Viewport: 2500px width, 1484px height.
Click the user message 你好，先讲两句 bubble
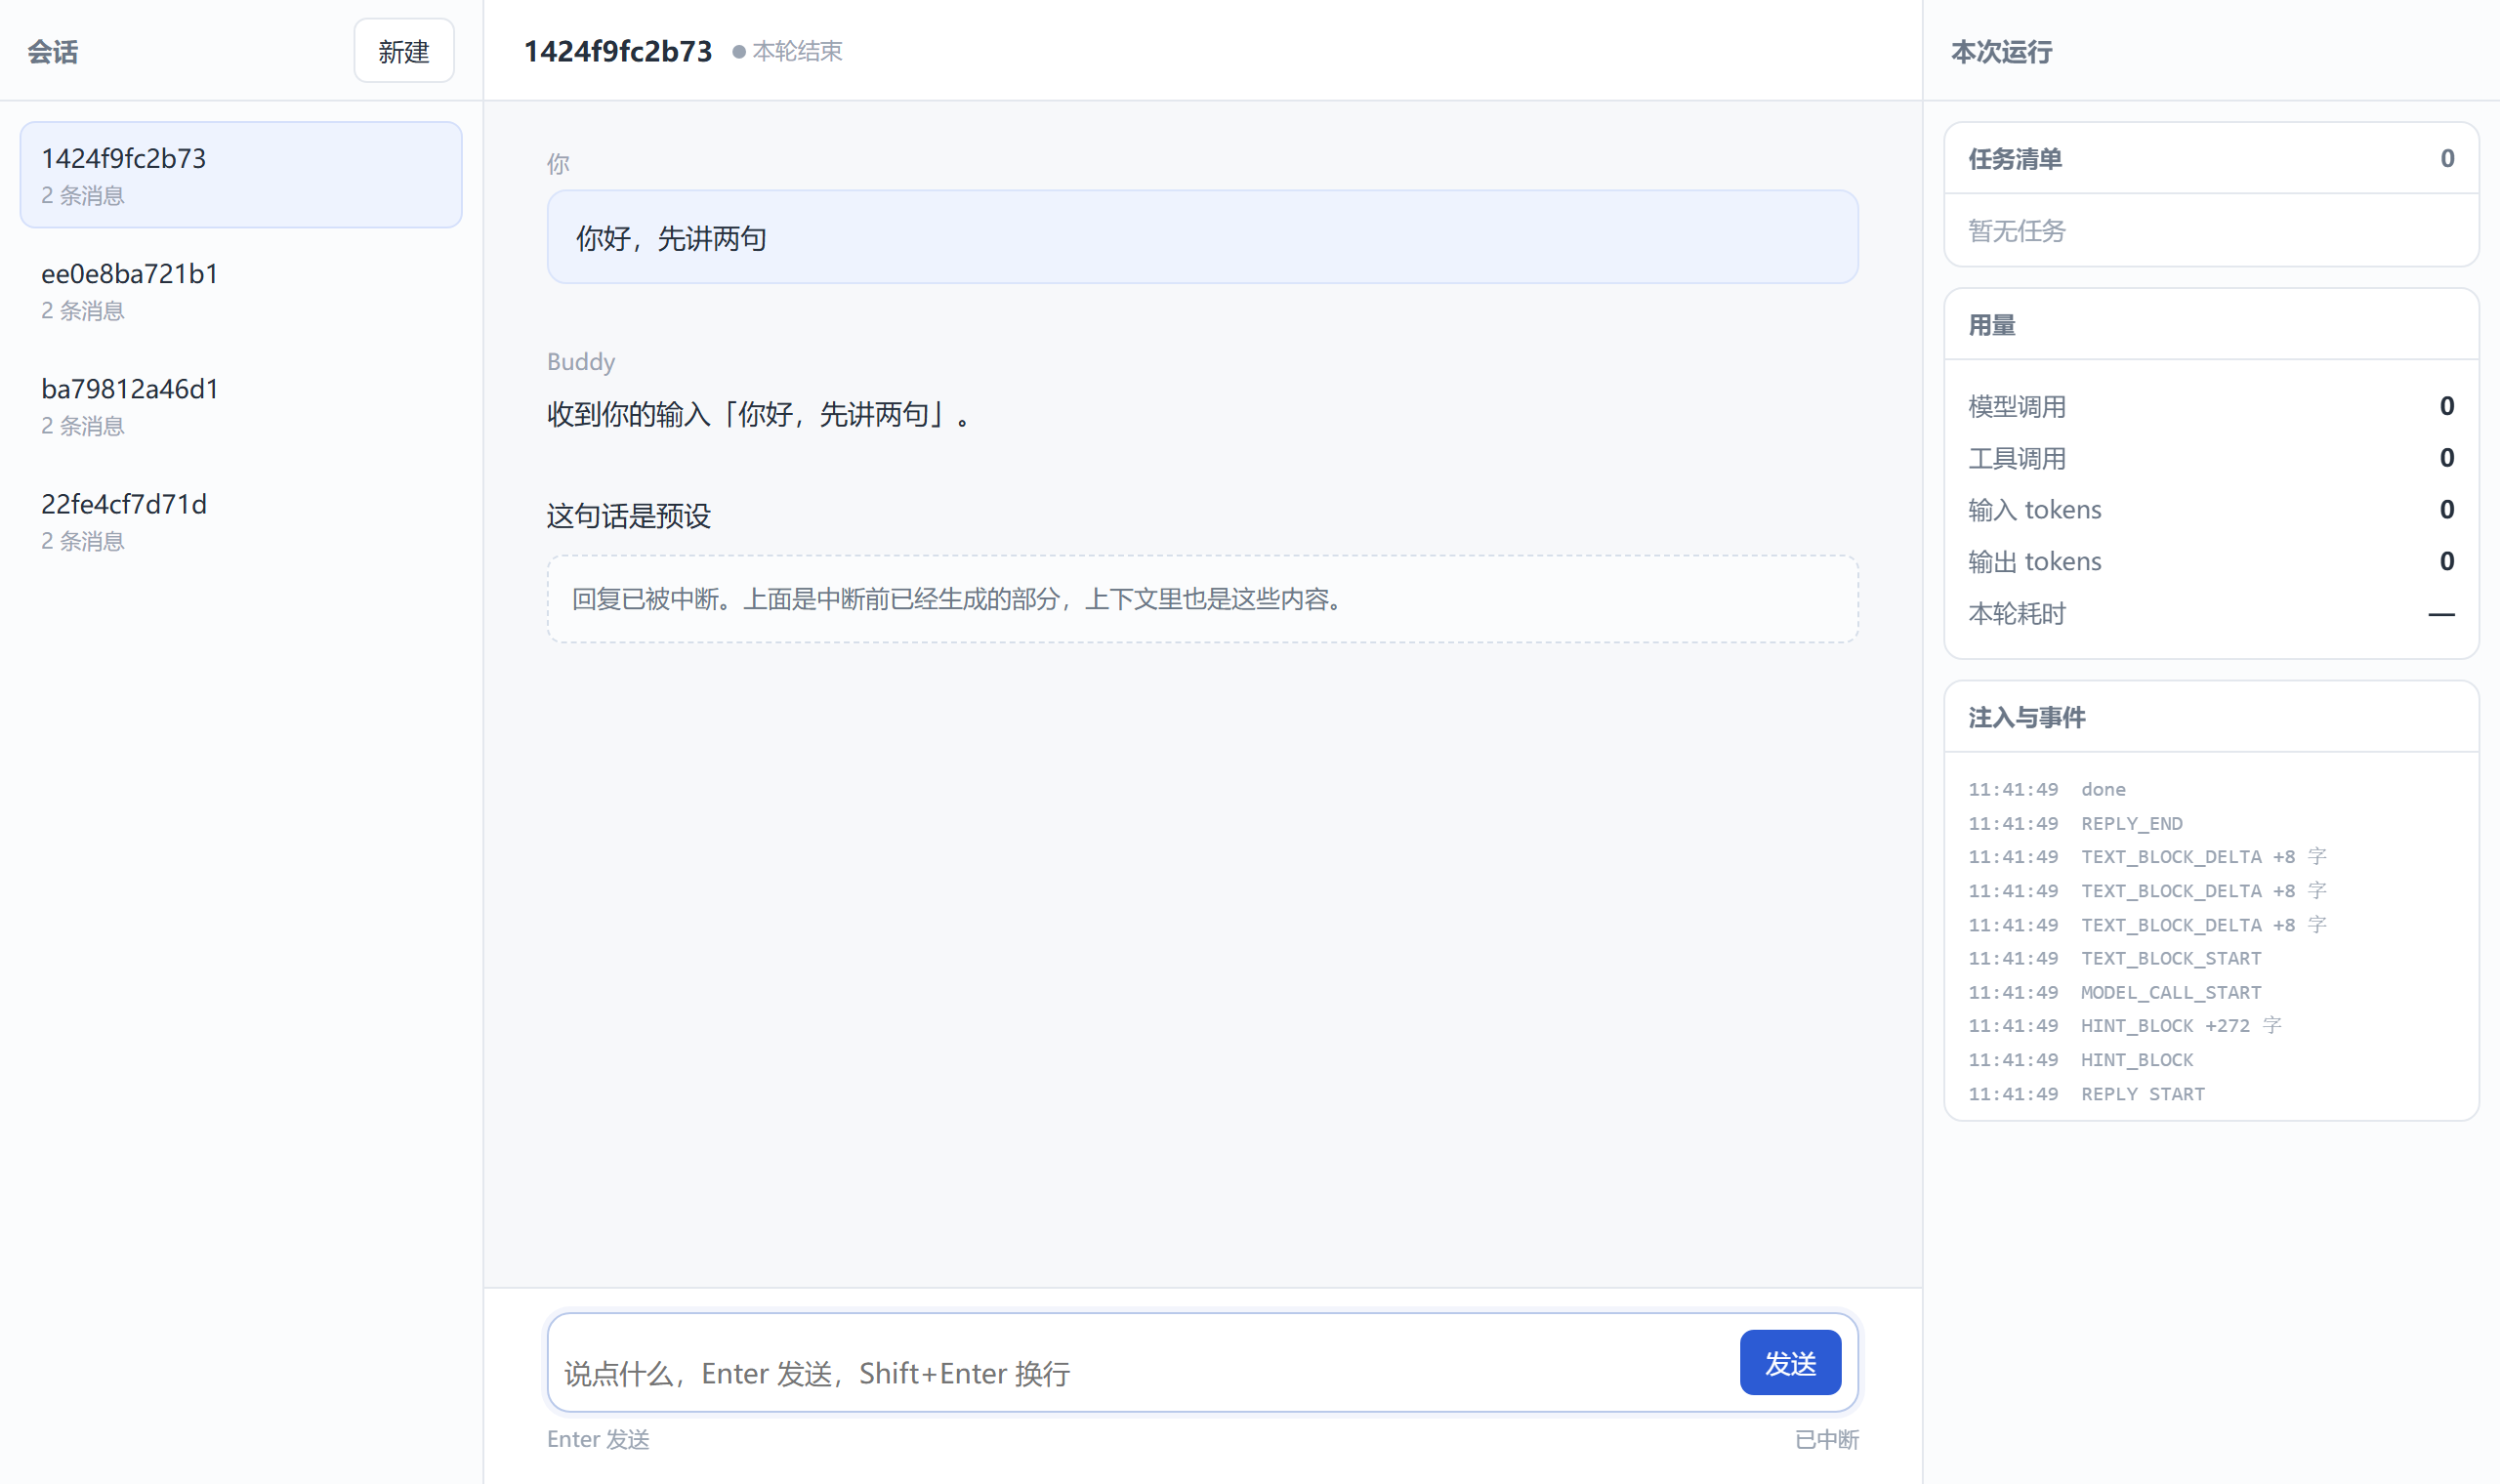coord(1202,237)
